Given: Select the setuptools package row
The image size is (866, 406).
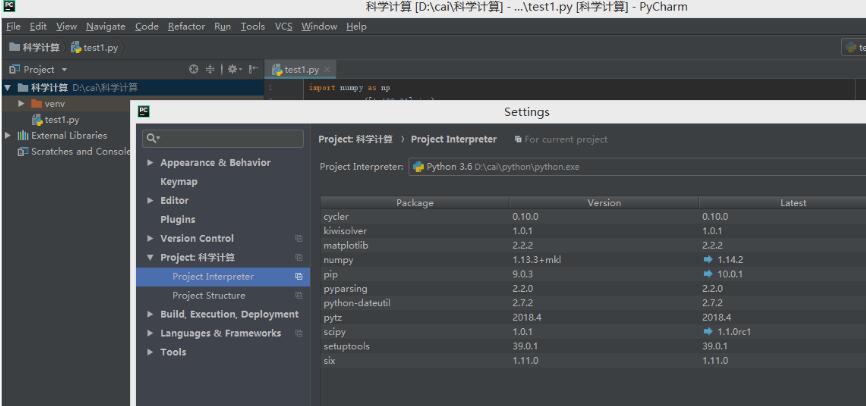Looking at the screenshot, I should pyautogui.click(x=593, y=346).
